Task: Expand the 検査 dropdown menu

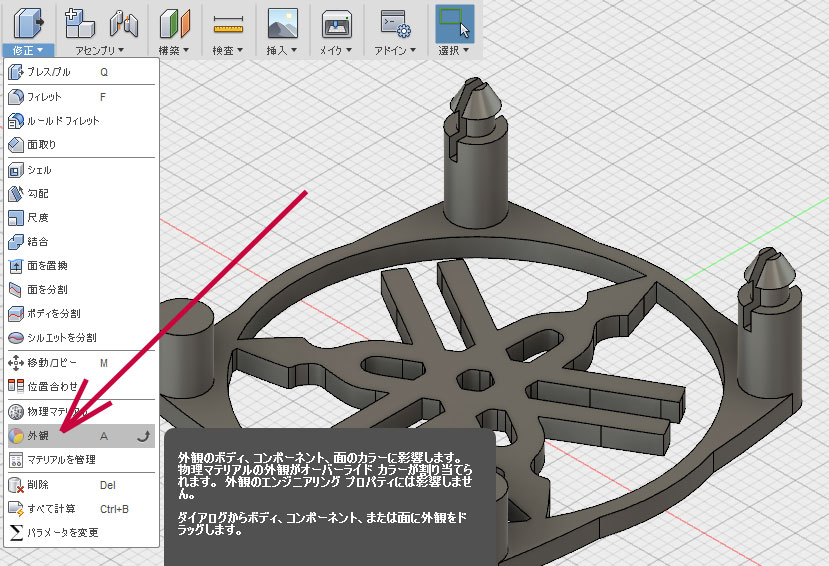Action: [228, 49]
